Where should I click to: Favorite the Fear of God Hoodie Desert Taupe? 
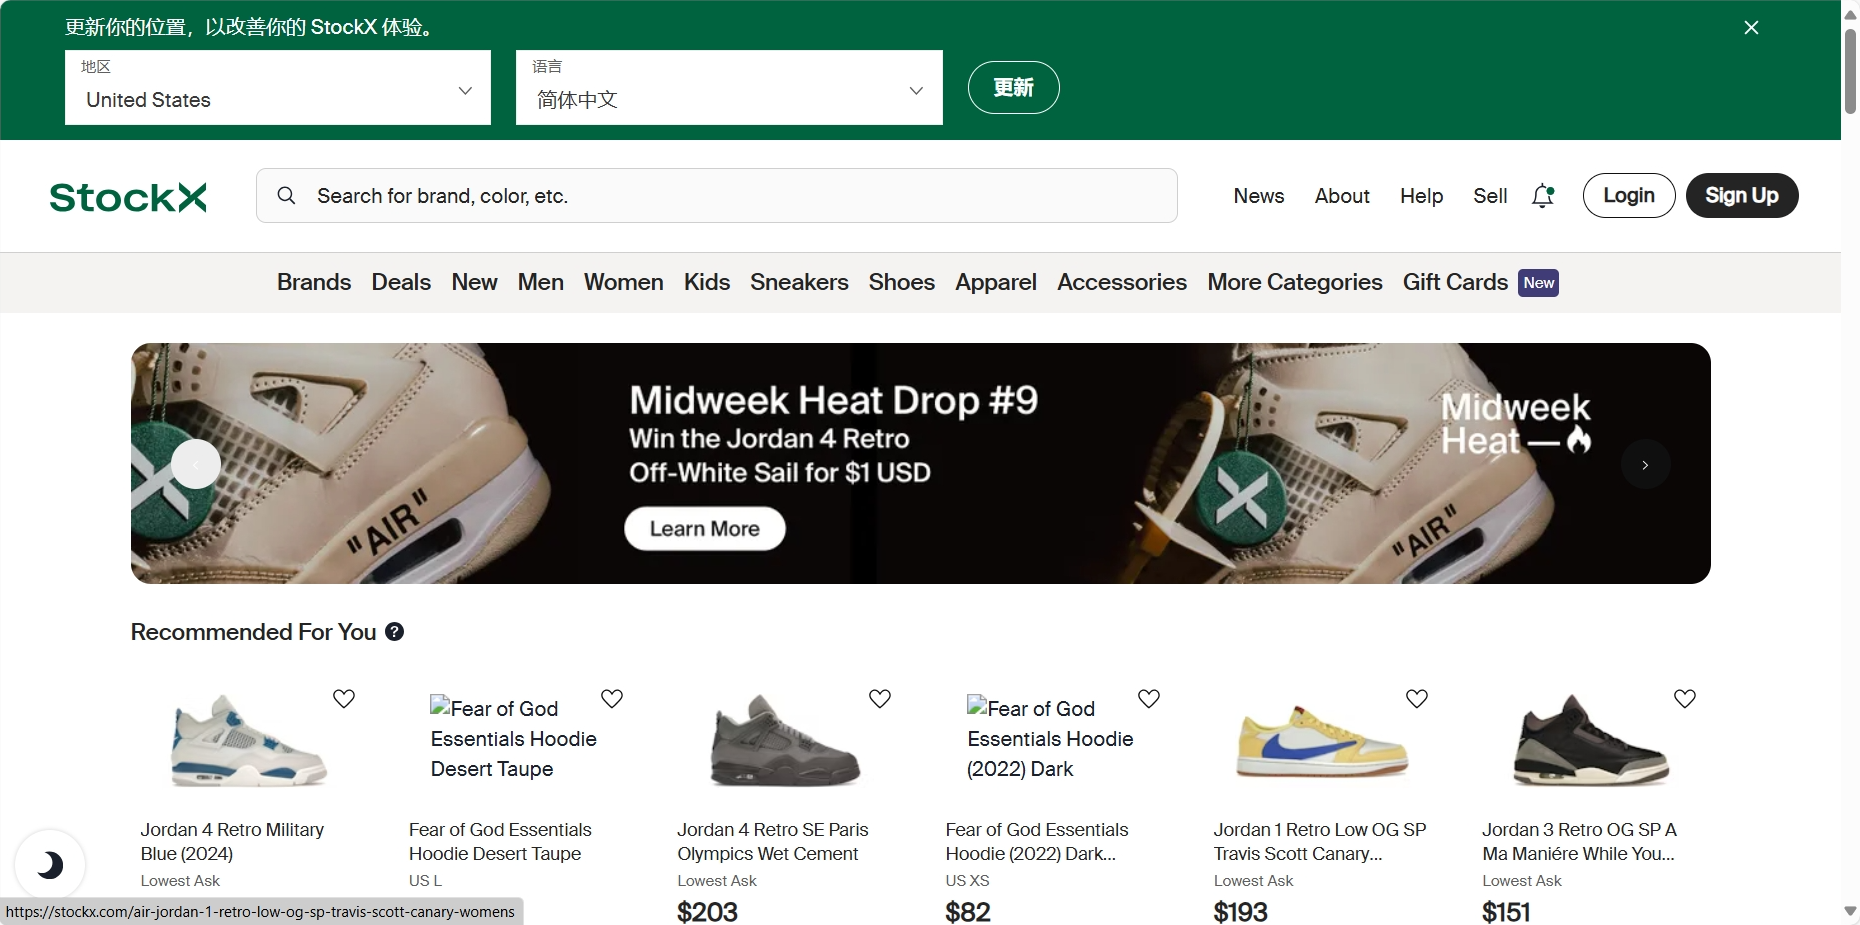pyautogui.click(x=612, y=698)
